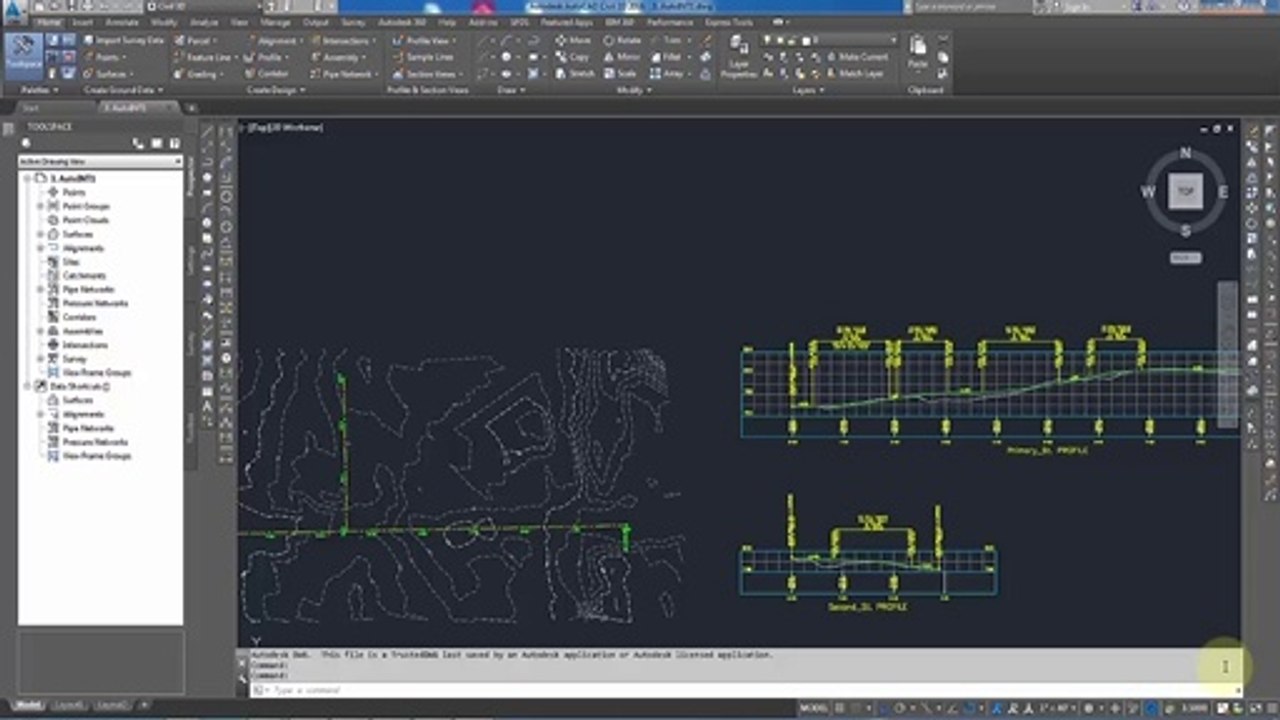Select the Copy tool
The height and width of the screenshot is (720, 1280).
pyautogui.click(x=572, y=57)
